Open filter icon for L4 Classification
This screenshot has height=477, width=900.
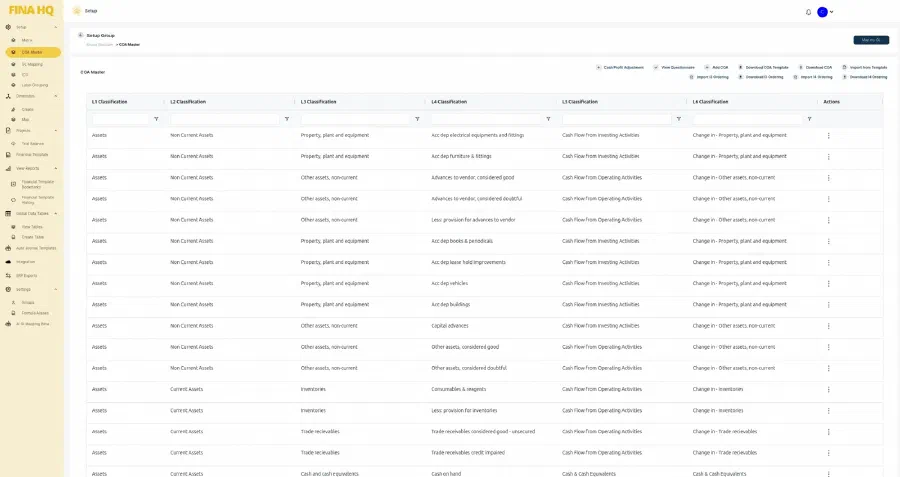click(x=548, y=119)
